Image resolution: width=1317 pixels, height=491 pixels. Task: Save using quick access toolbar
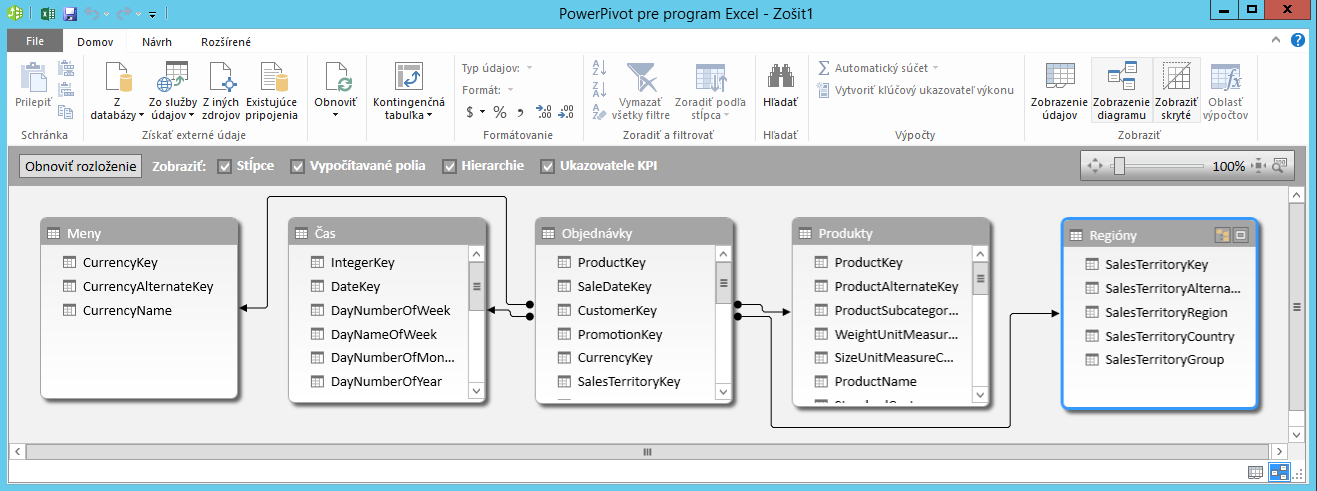70,14
